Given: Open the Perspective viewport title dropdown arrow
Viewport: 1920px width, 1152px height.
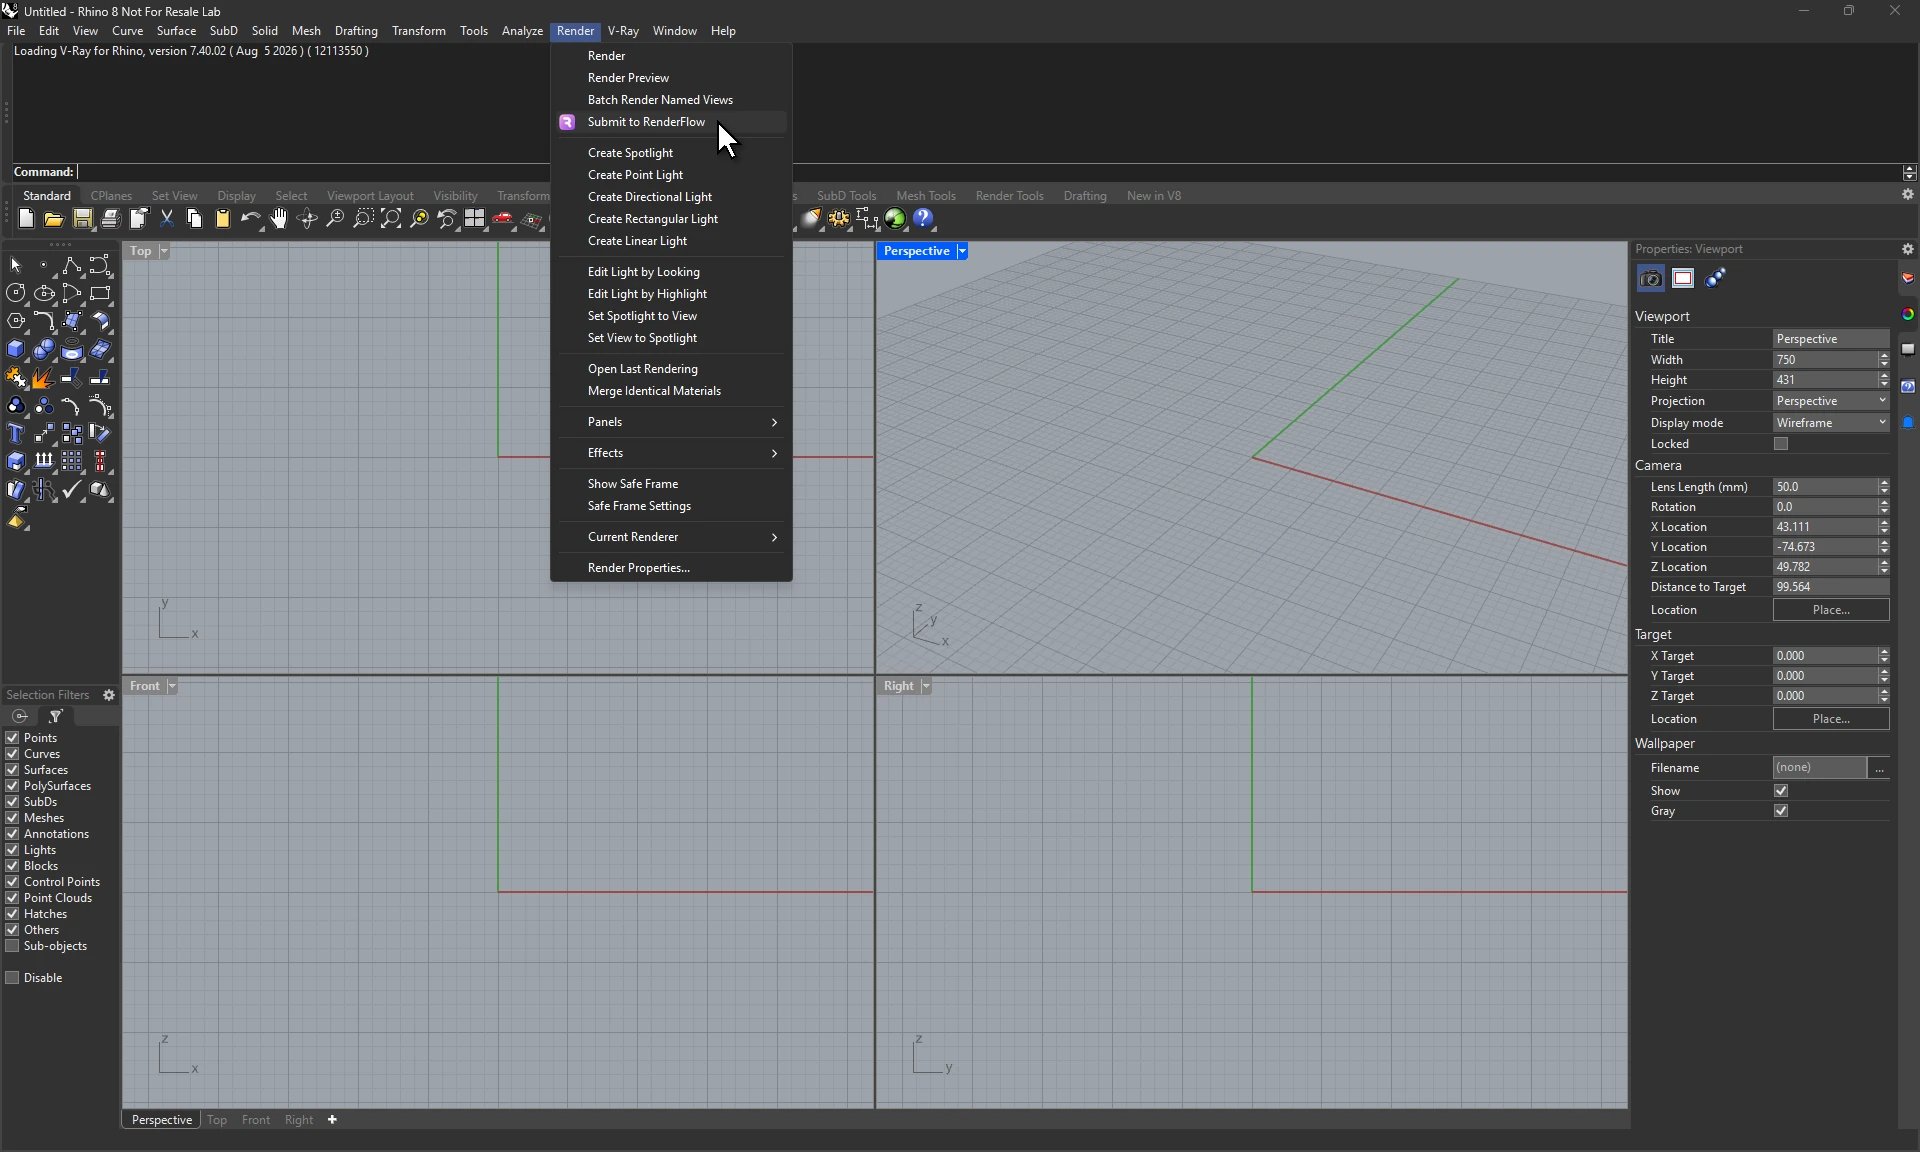Looking at the screenshot, I should point(962,251).
